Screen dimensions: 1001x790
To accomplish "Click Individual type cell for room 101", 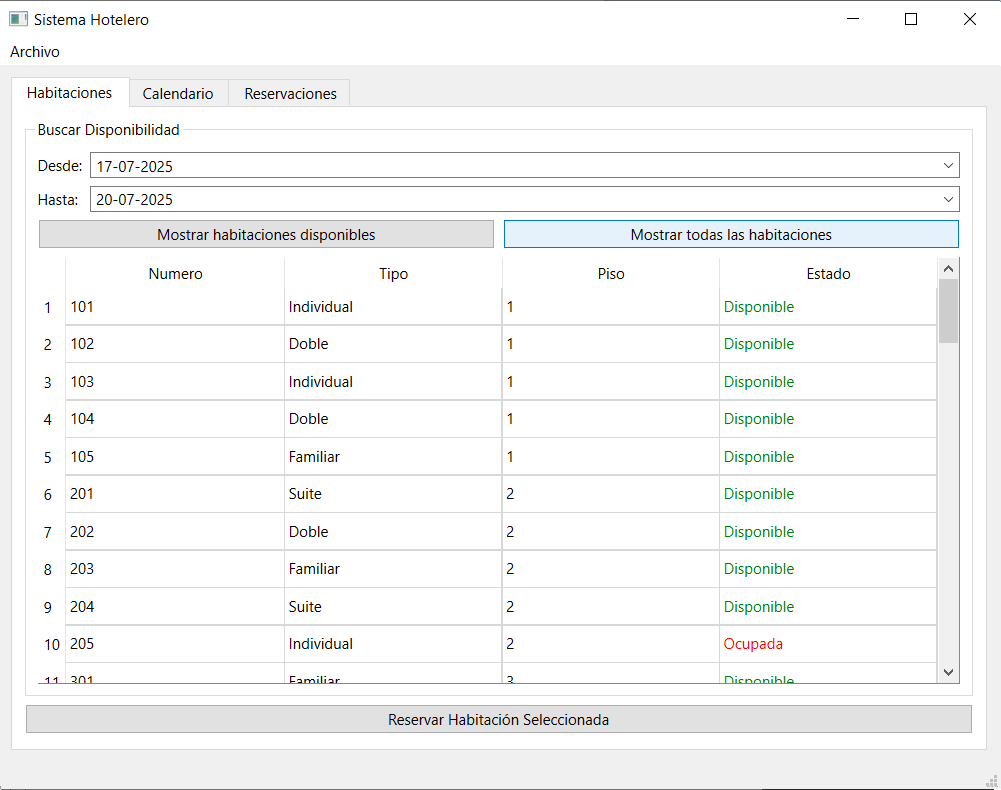I will [x=393, y=307].
